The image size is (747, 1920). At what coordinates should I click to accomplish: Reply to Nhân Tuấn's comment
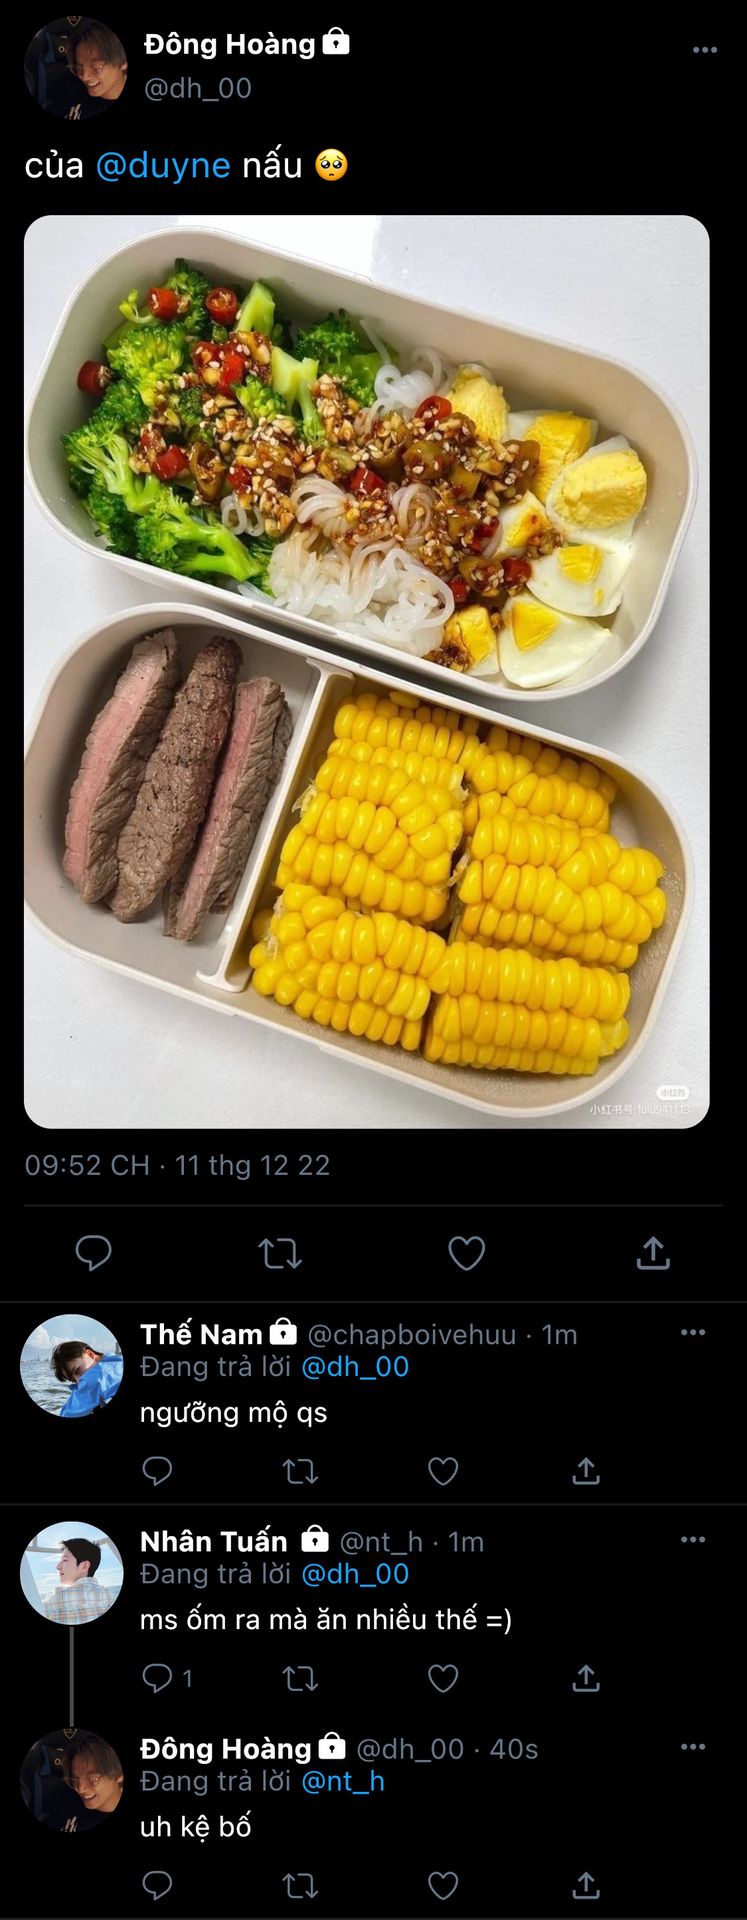click(x=158, y=1678)
